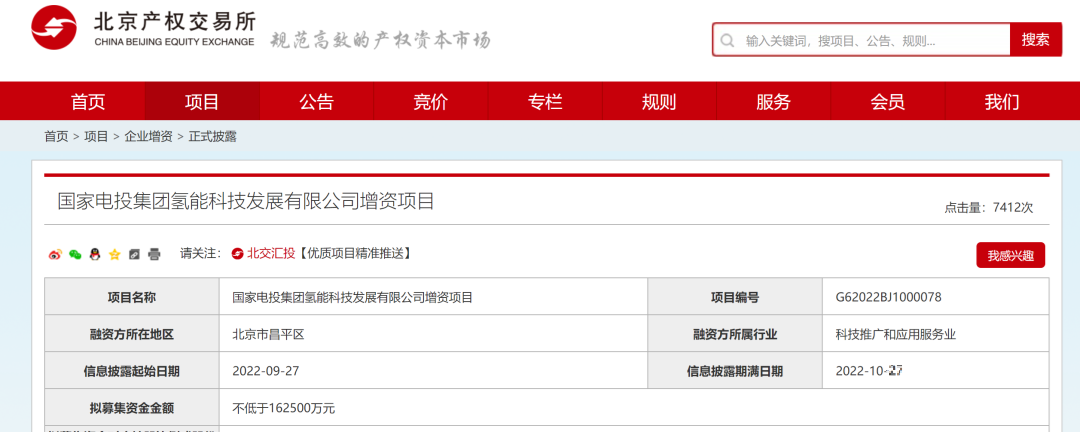Go to 正式披露 in breadcrumb

[x=213, y=136]
